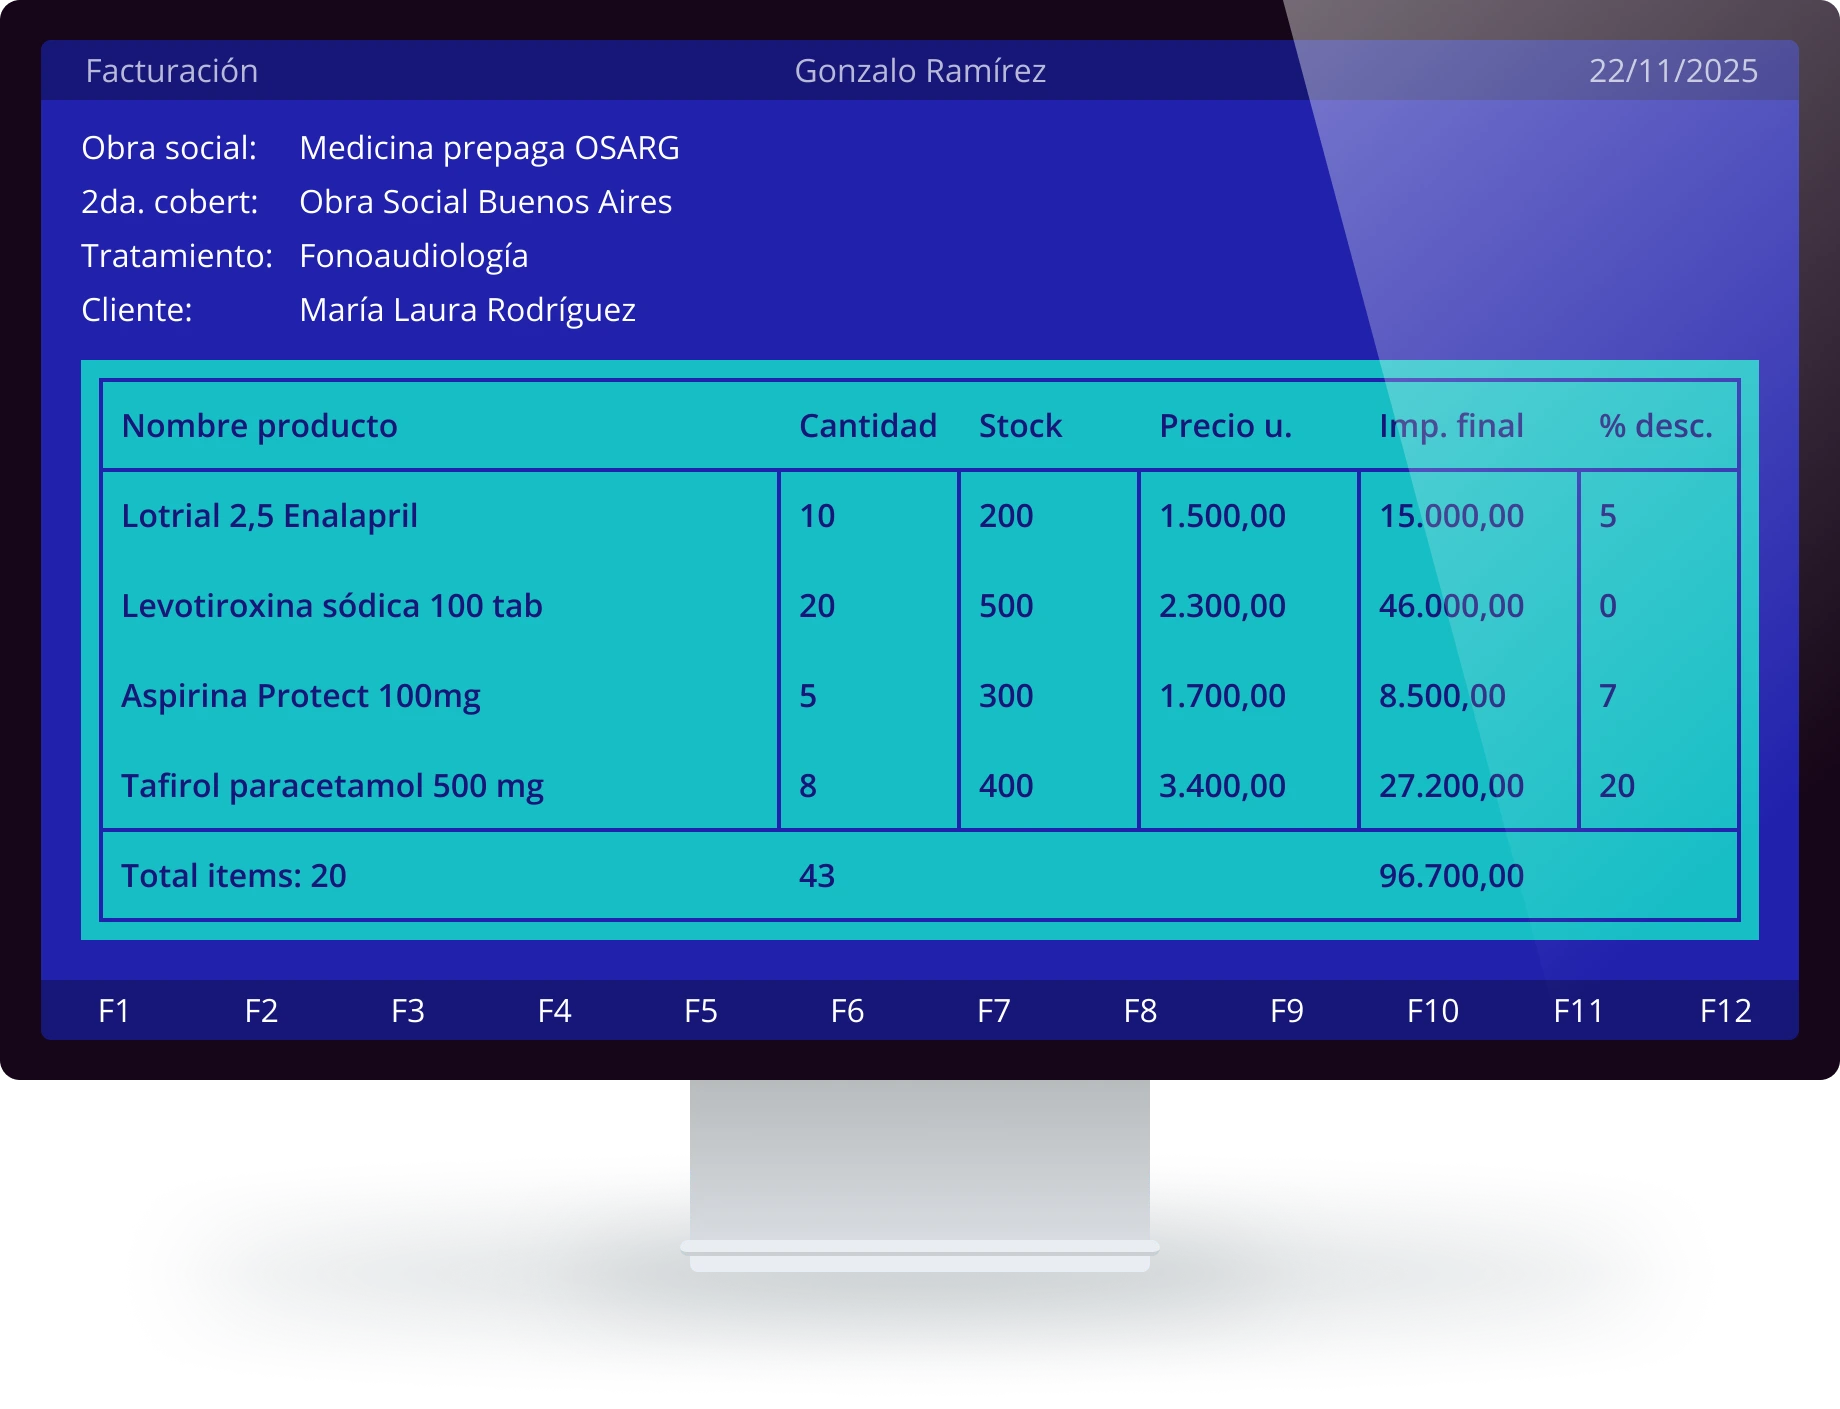The height and width of the screenshot is (1409, 1840).
Task: Edit the Tratamiento field Fonoaudiología
Action: tap(413, 256)
